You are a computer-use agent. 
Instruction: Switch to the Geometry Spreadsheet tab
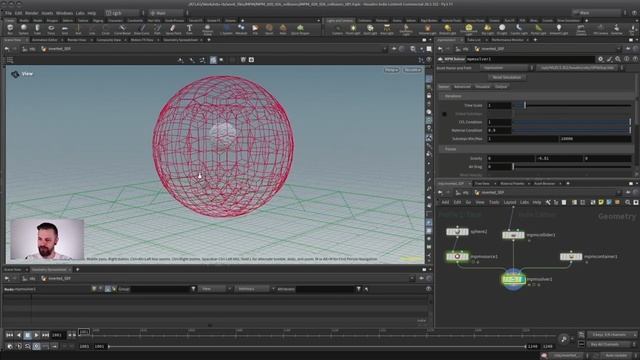180,40
